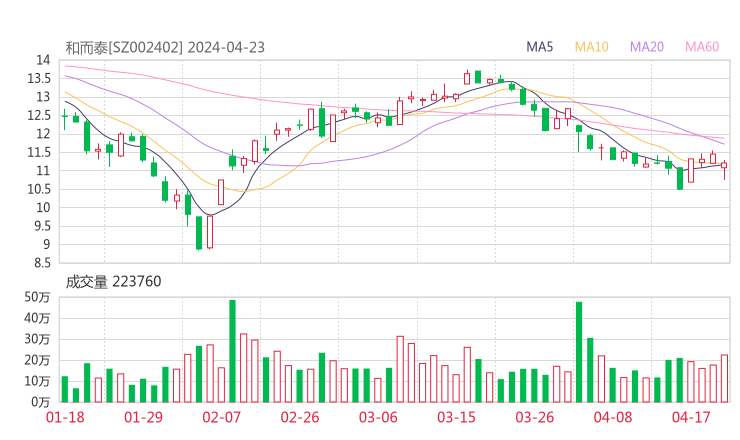Click the 30万 volume axis label
Image resolution: width=740 pixels, height=440 pixels.
[37, 339]
